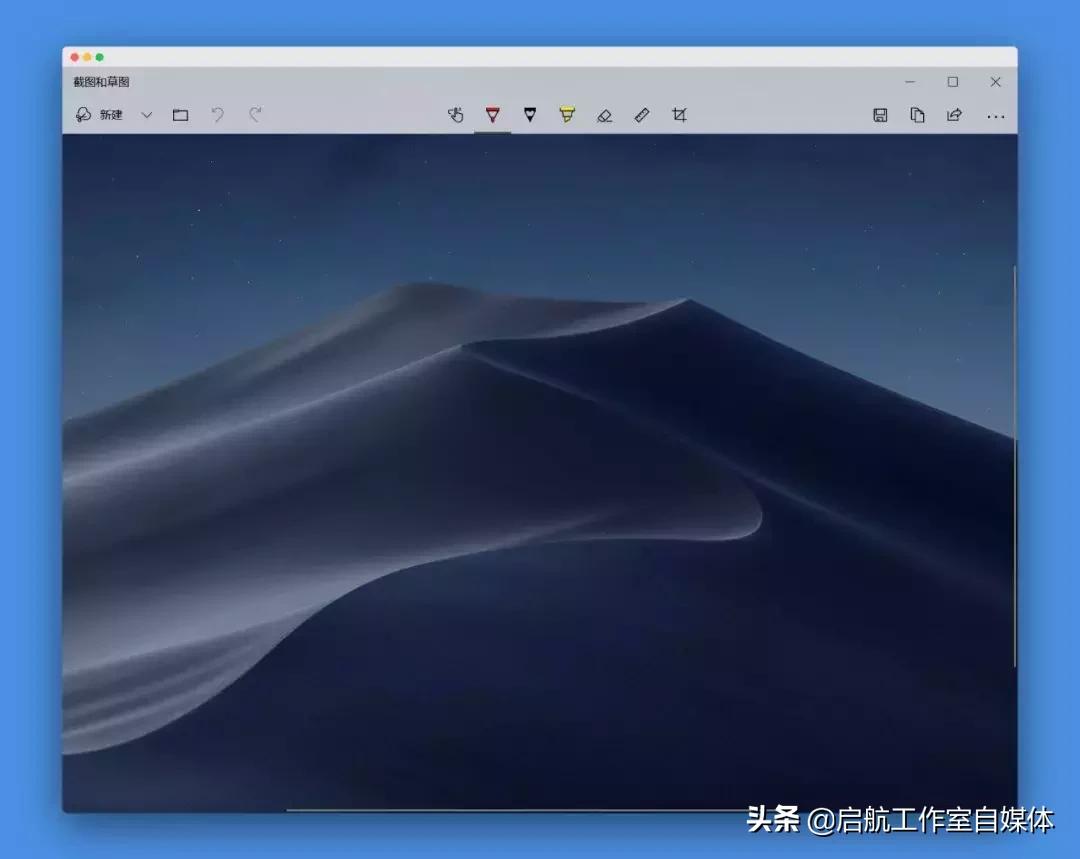This screenshot has width=1080, height=859.
Task: Save the current snip
Action: (880, 114)
